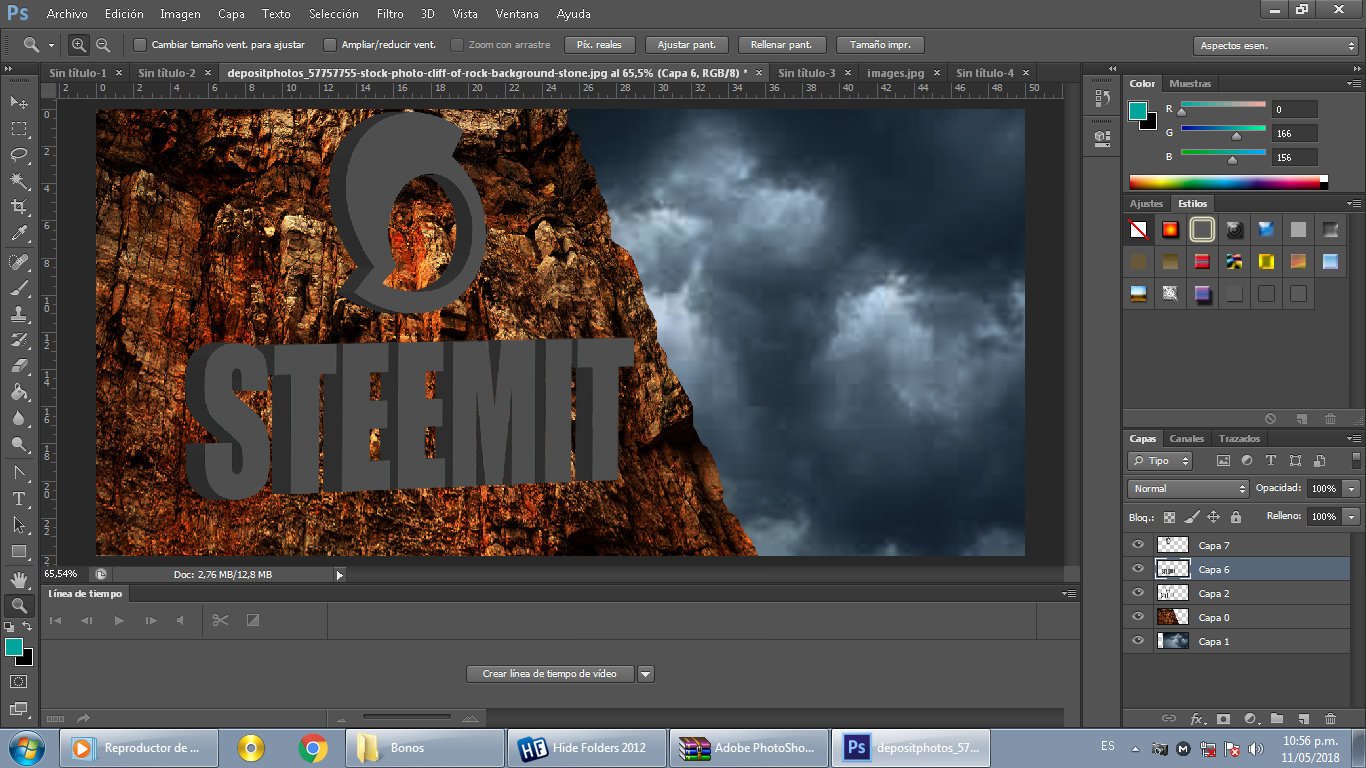Screen dimensions: 1366x768
Task: Click the 'Ajustar pant.' button
Action: click(686, 45)
